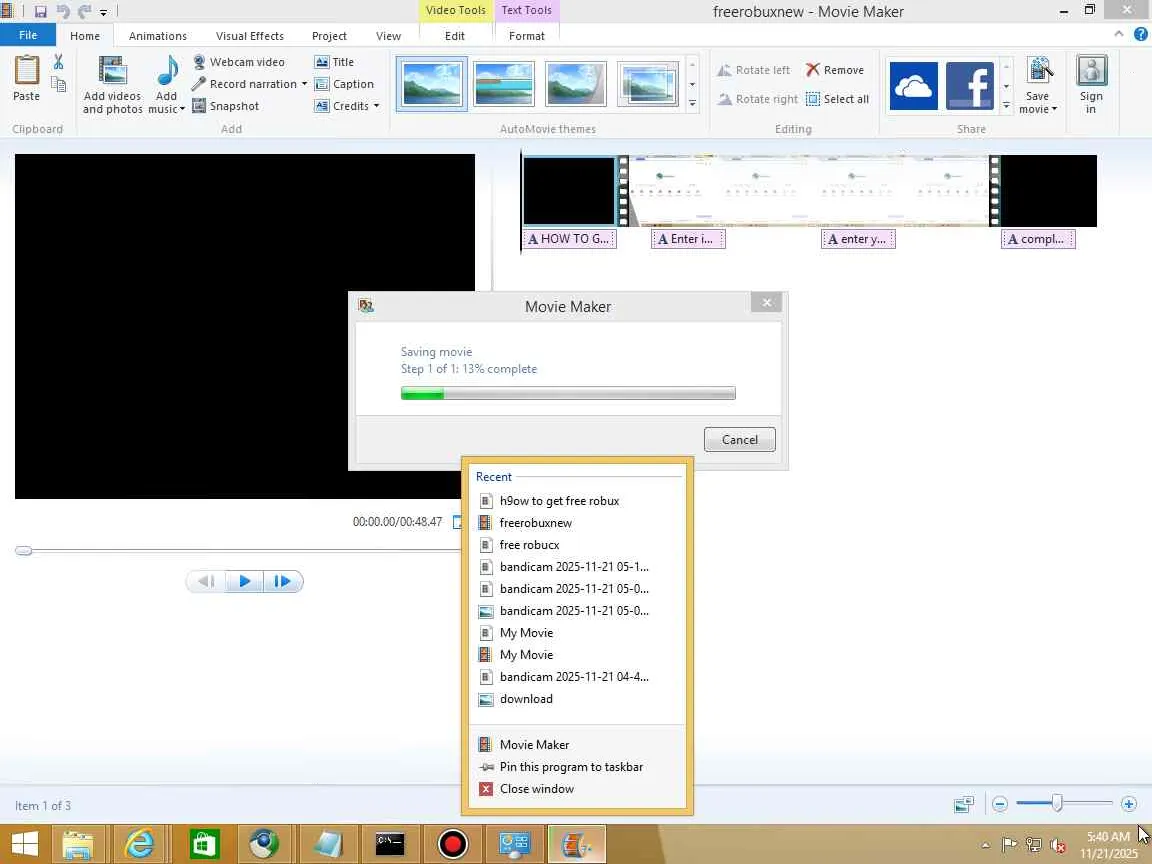Click Rotate right in Editing group
This screenshot has width=1152, height=864.
pos(757,98)
